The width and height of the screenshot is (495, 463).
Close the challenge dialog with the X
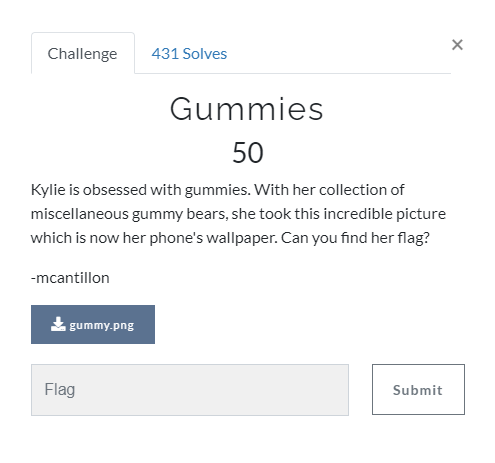point(457,45)
